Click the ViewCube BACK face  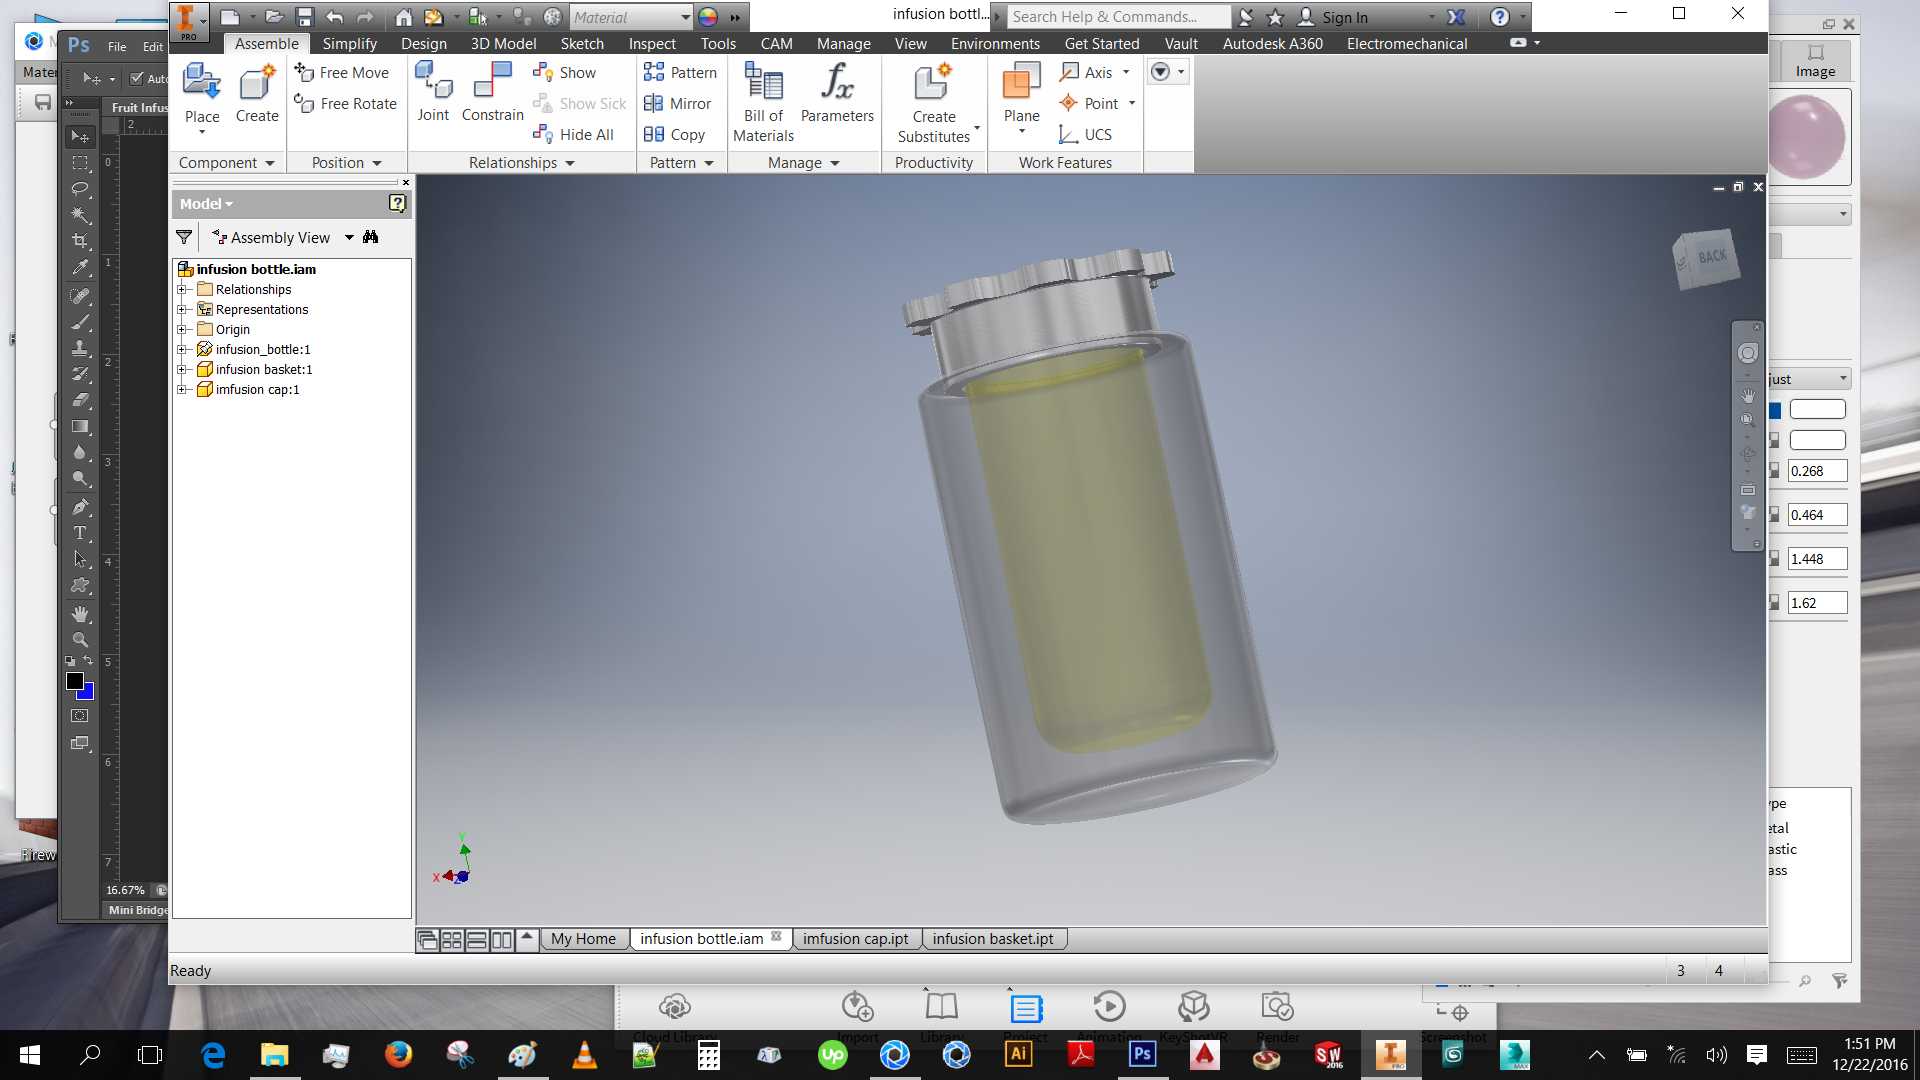coord(1711,257)
